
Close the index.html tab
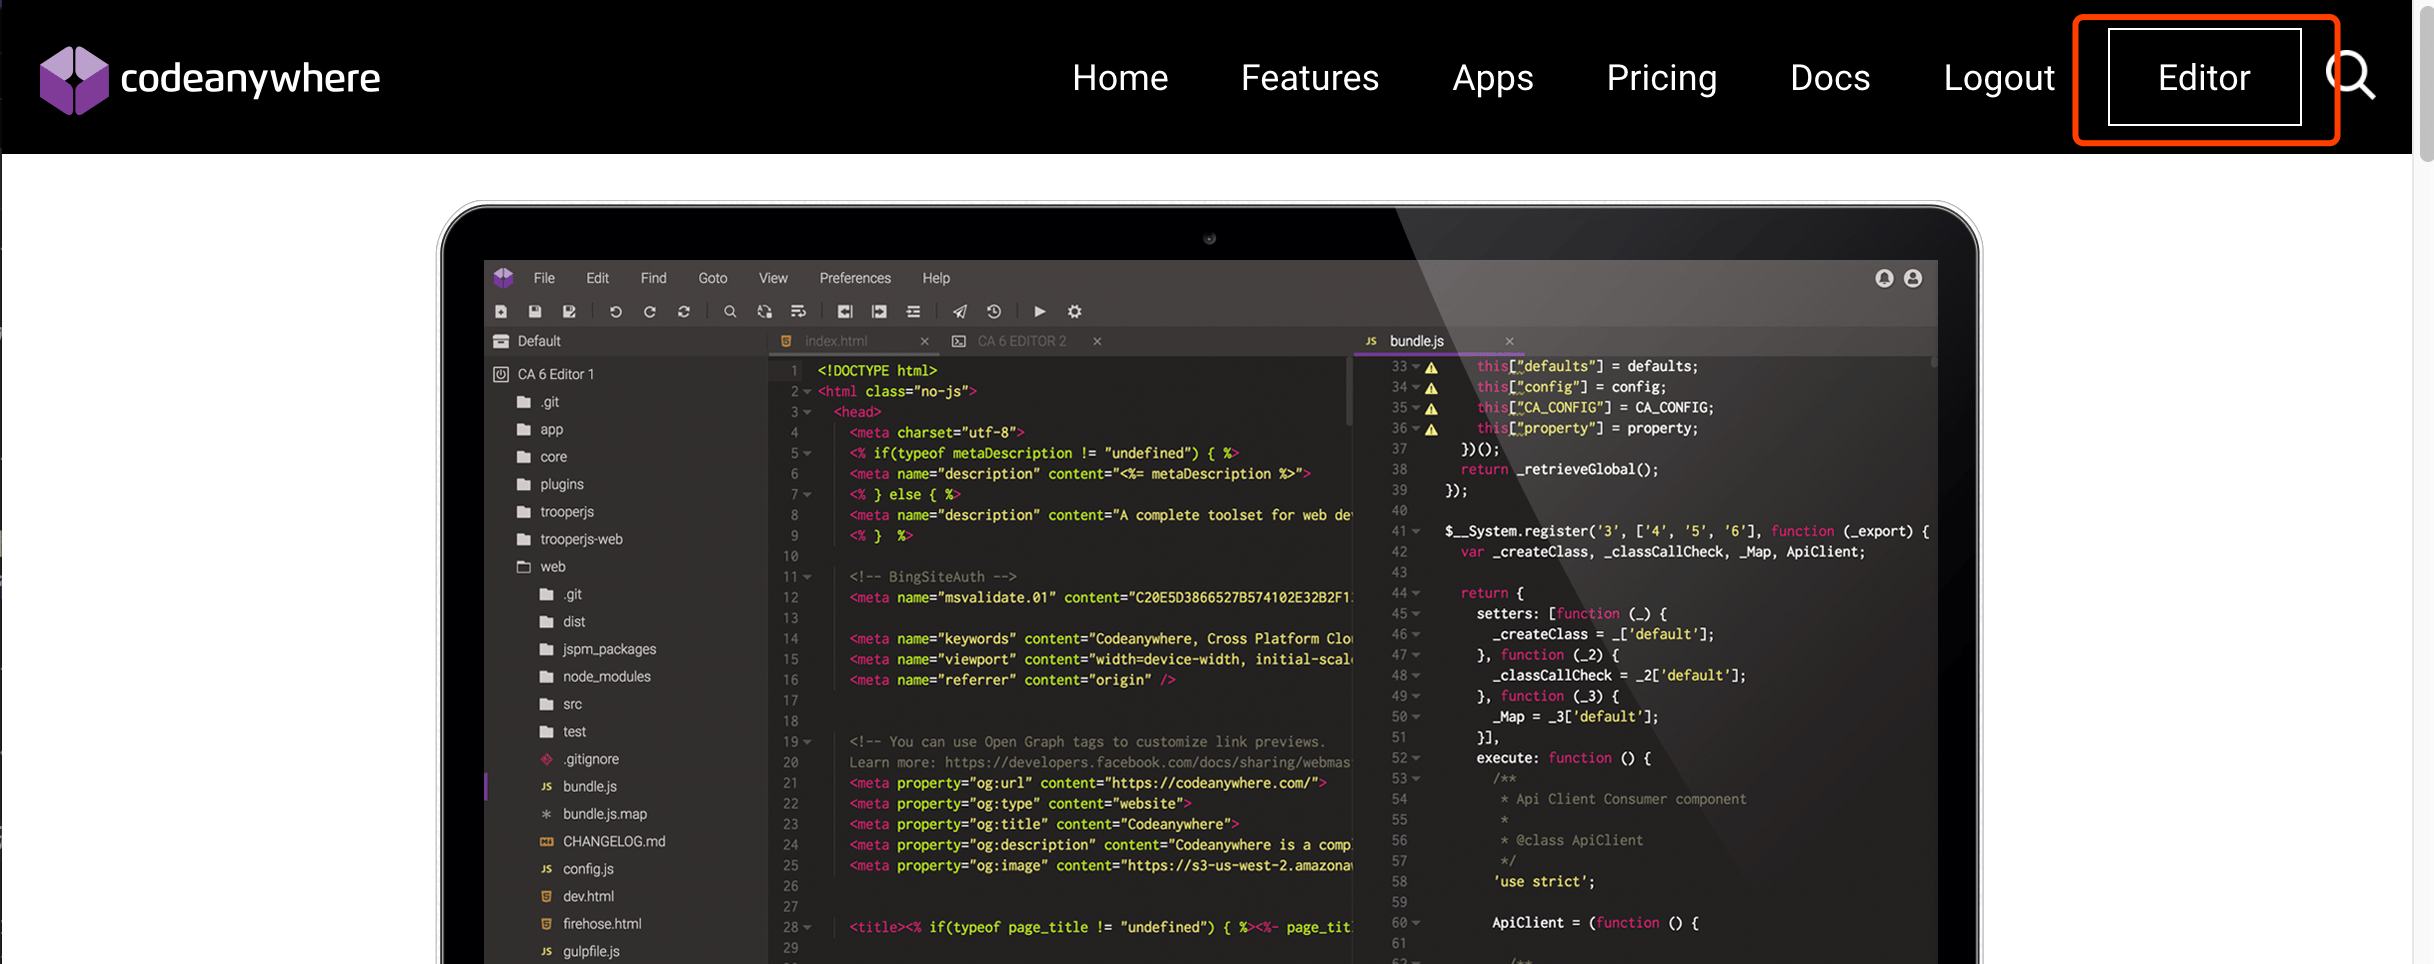click(925, 341)
